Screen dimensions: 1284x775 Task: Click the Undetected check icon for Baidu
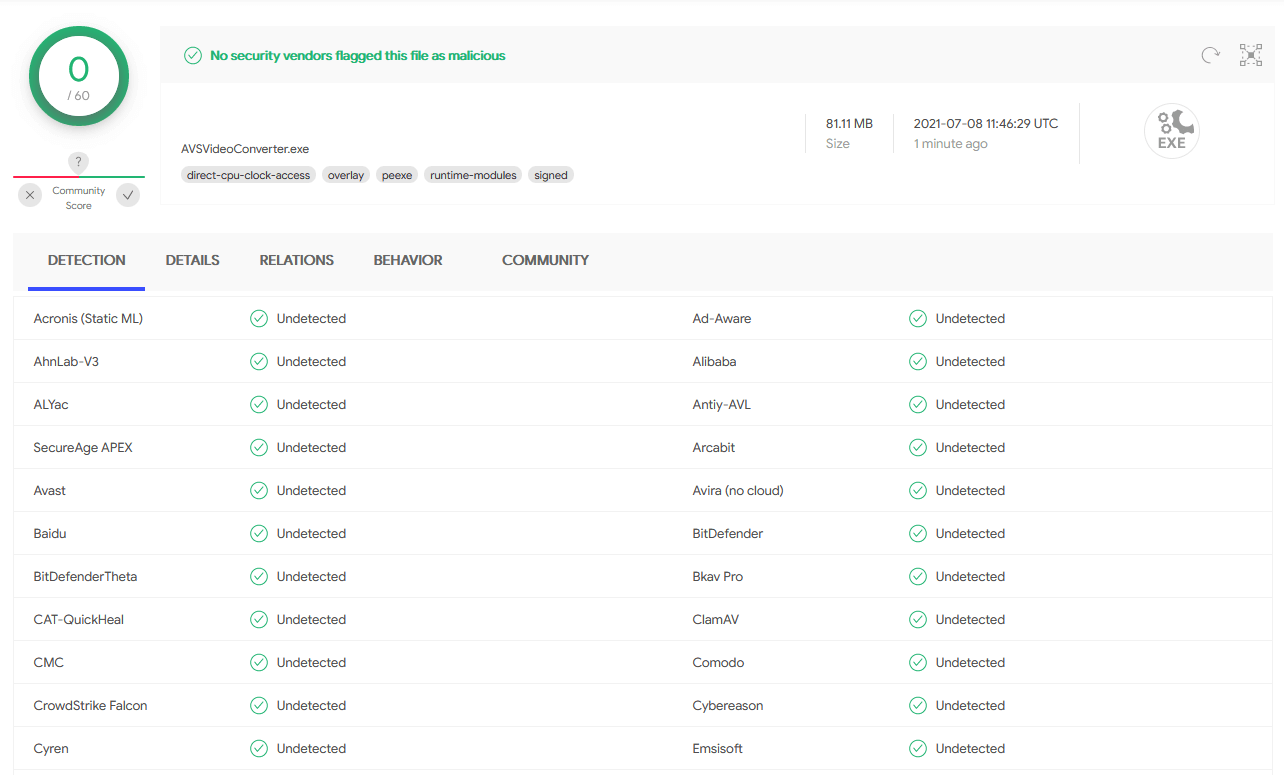259,534
